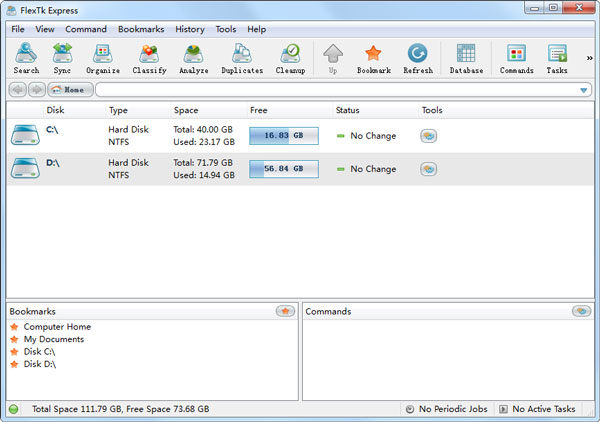
Task: Sort by the Type column header
Action: point(118,111)
